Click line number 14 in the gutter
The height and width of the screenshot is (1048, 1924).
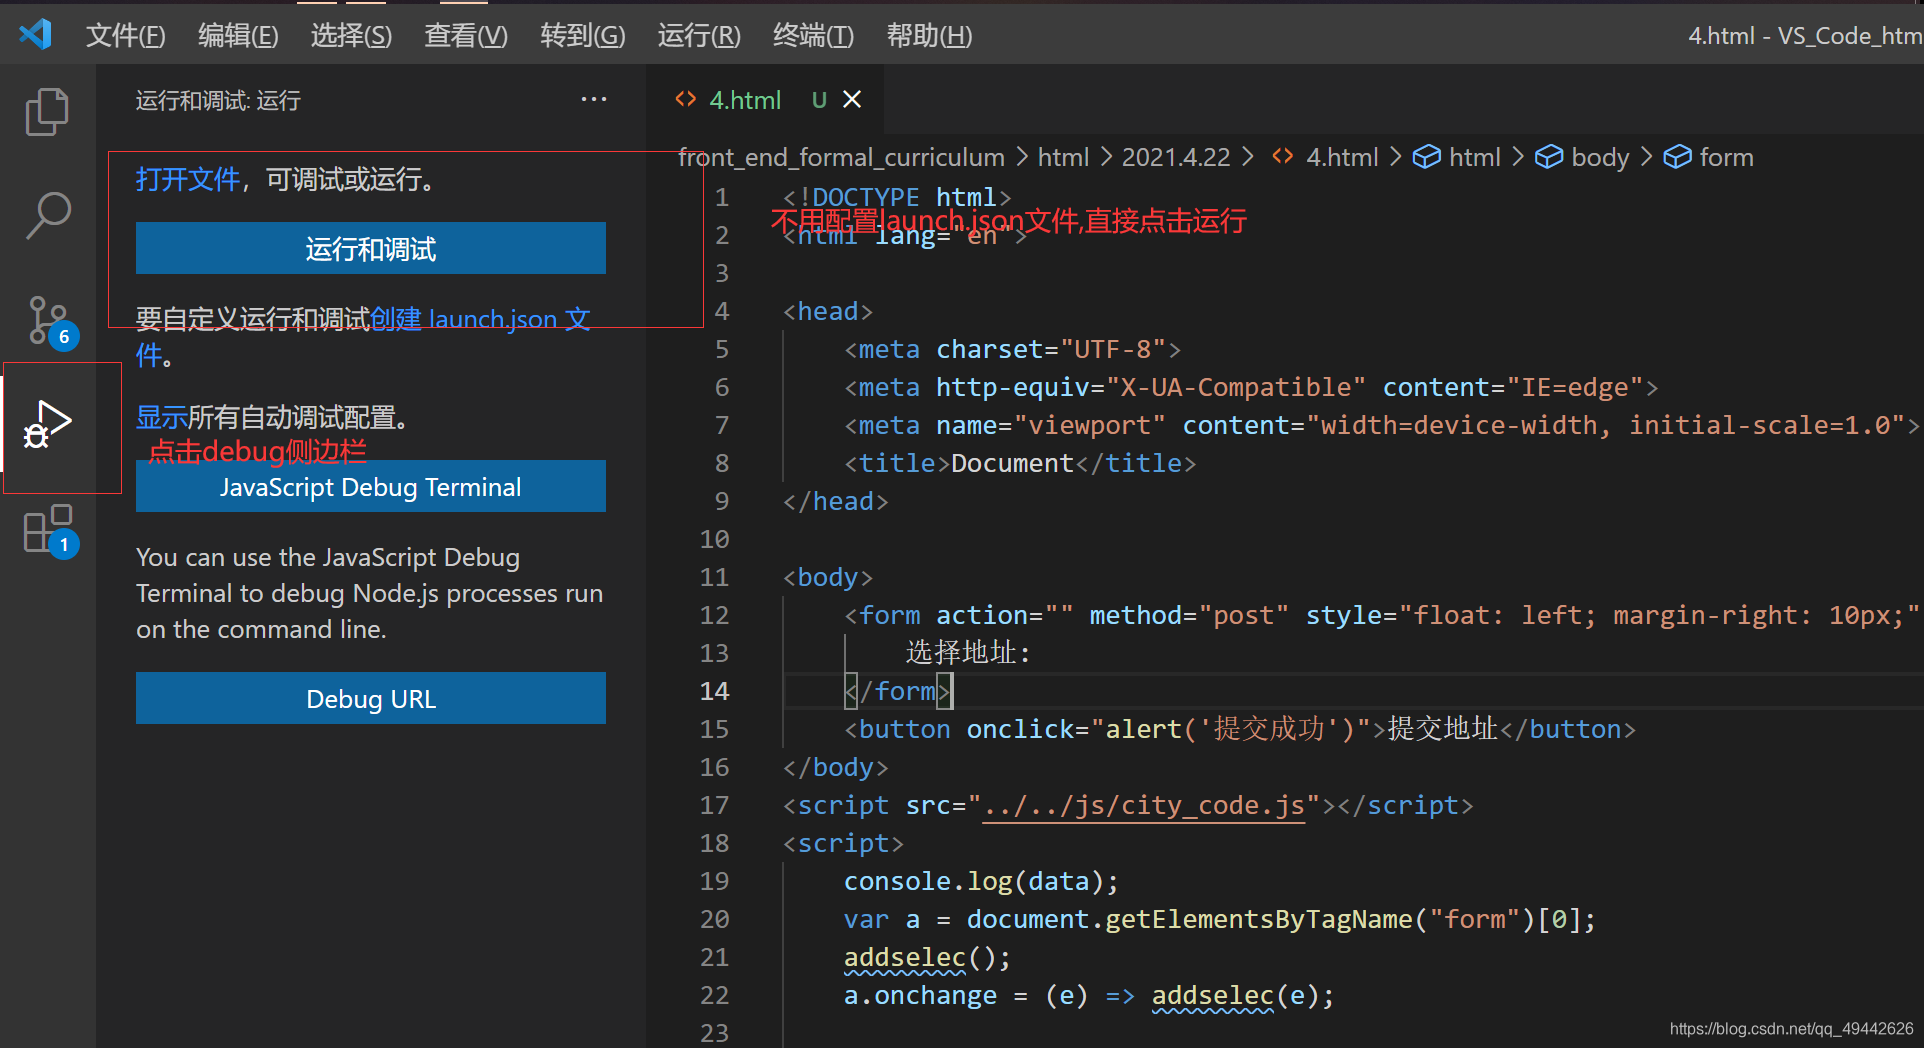714,691
